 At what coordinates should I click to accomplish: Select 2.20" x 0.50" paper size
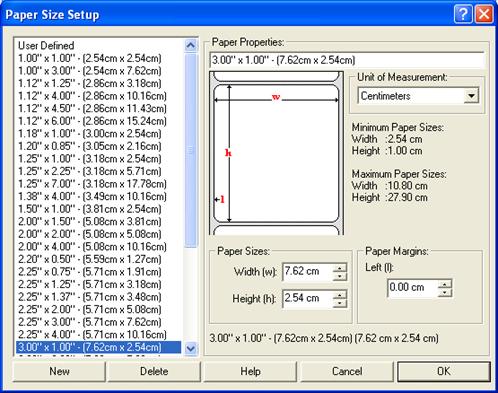99,259
